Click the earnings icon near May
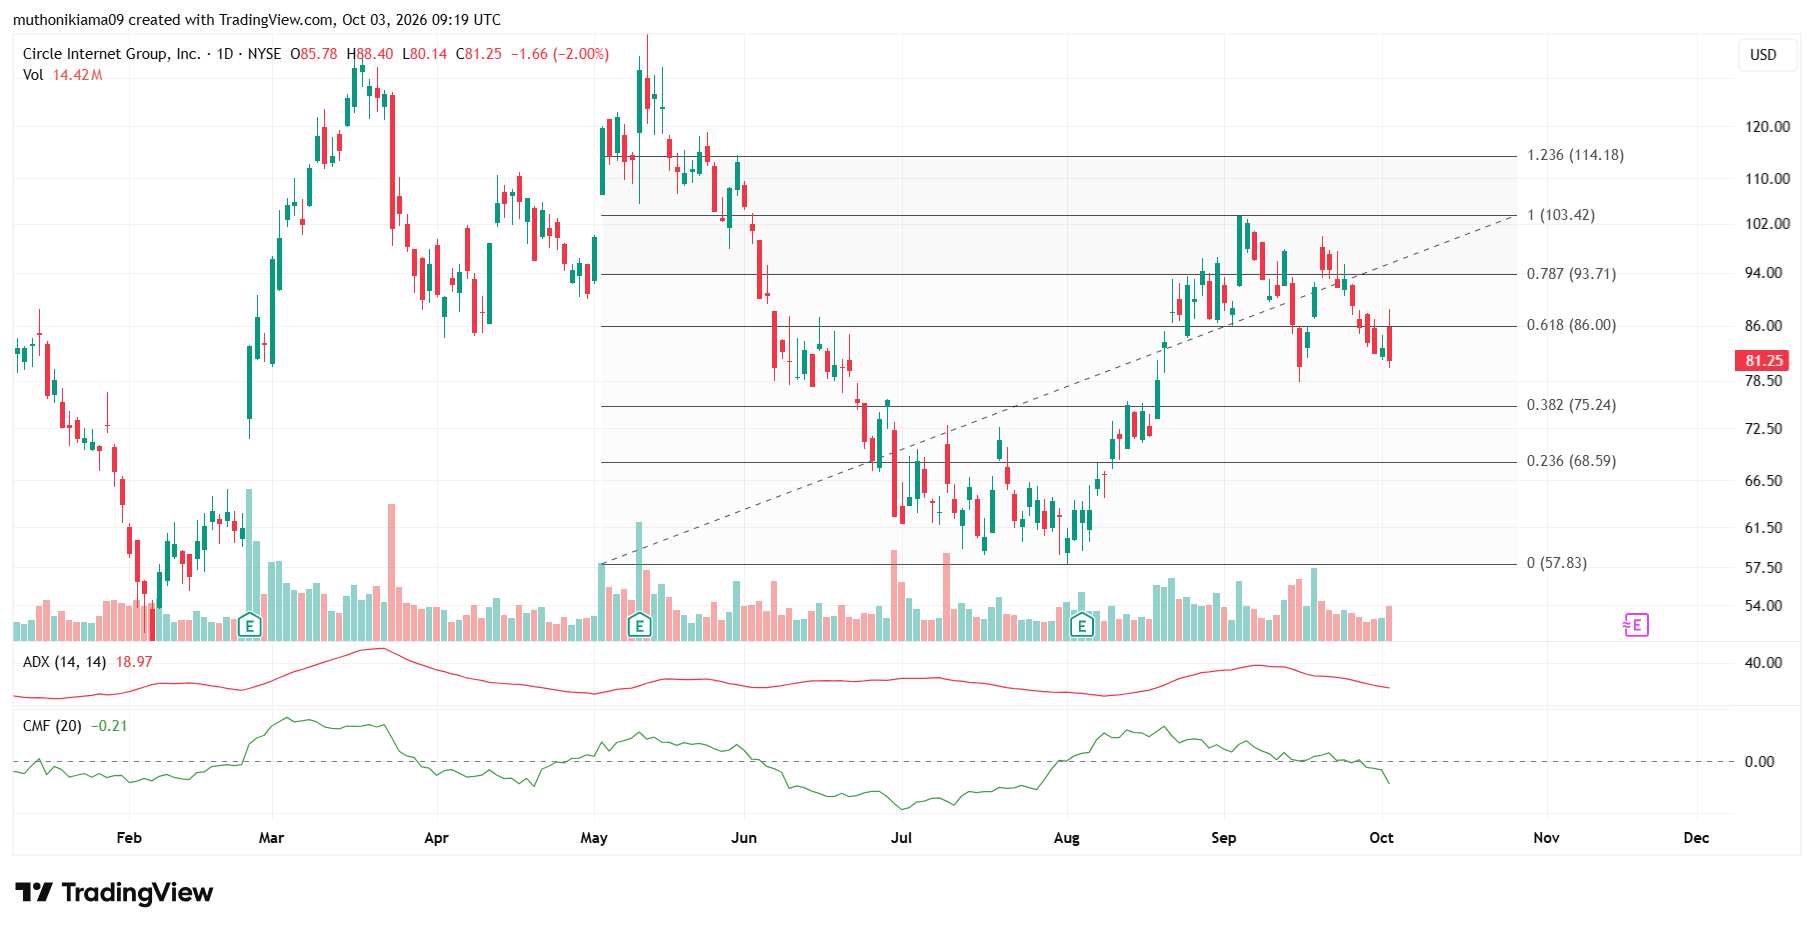This screenshot has width=1814, height=930. pos(639,626)
